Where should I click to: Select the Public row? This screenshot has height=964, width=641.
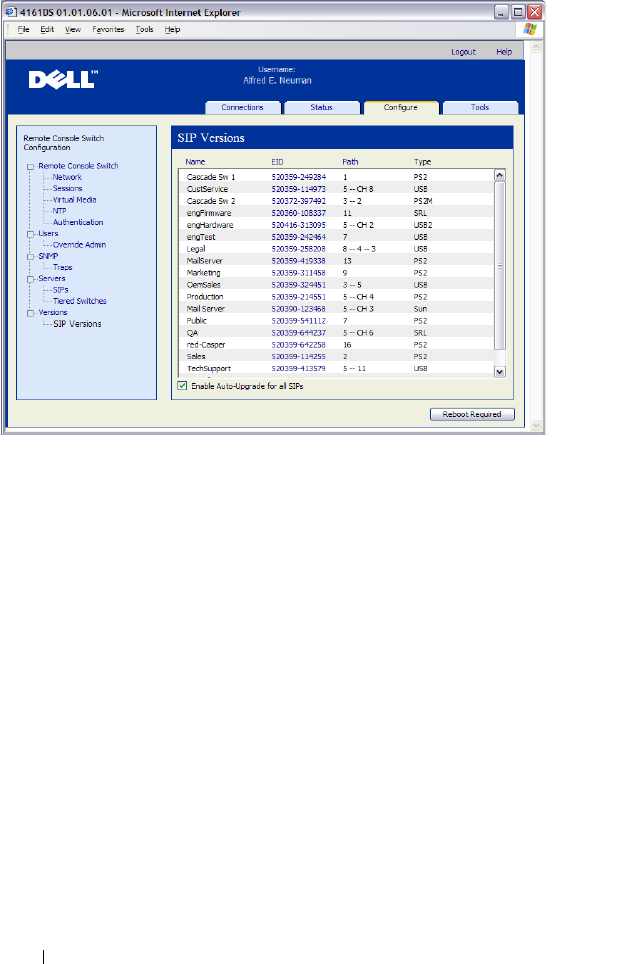tap(336, 321)
